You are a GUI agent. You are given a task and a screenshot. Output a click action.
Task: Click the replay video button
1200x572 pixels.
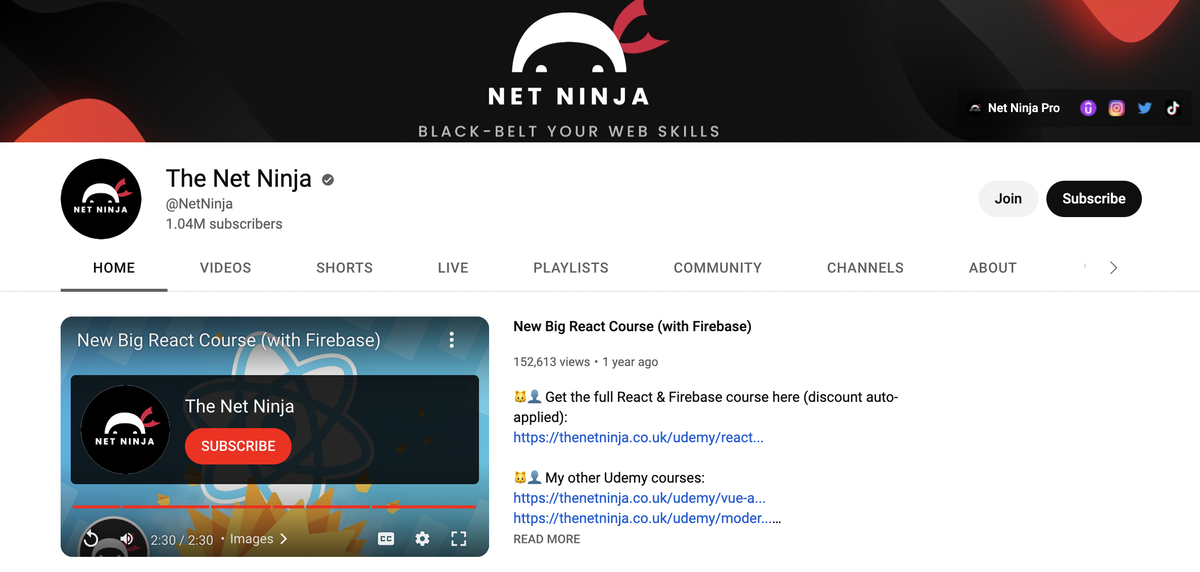point(90,539)
